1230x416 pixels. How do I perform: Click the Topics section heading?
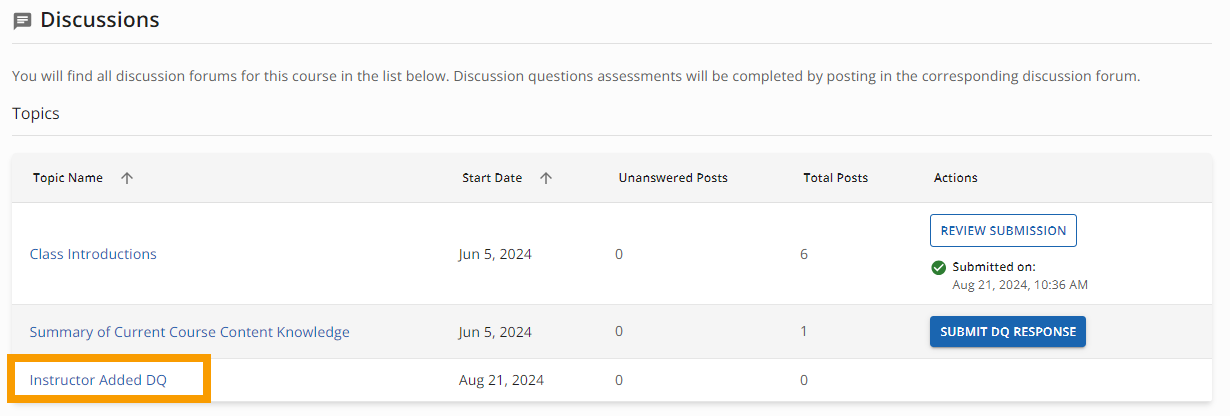36,114
